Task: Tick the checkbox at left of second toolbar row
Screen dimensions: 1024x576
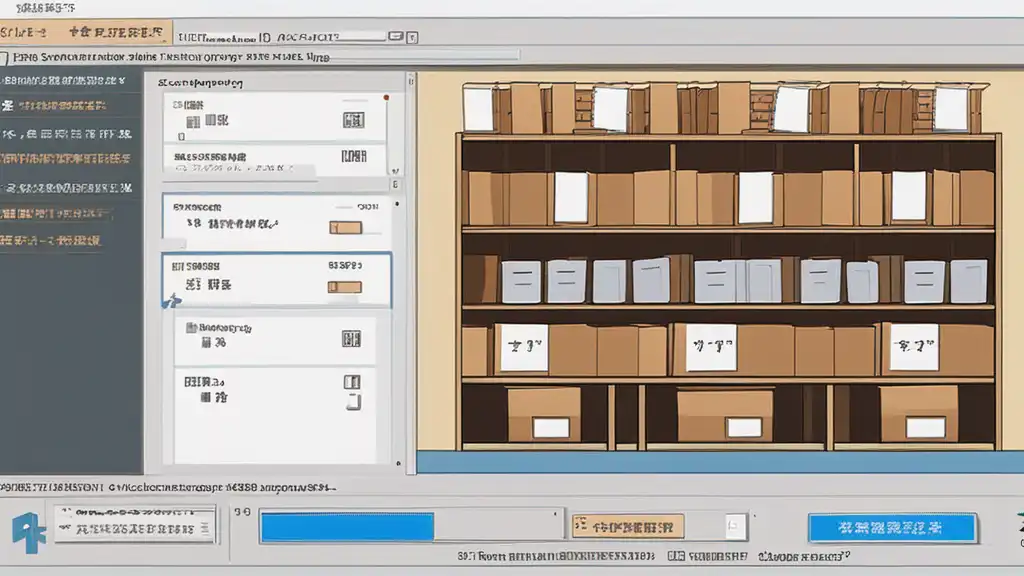Action: 5,59
